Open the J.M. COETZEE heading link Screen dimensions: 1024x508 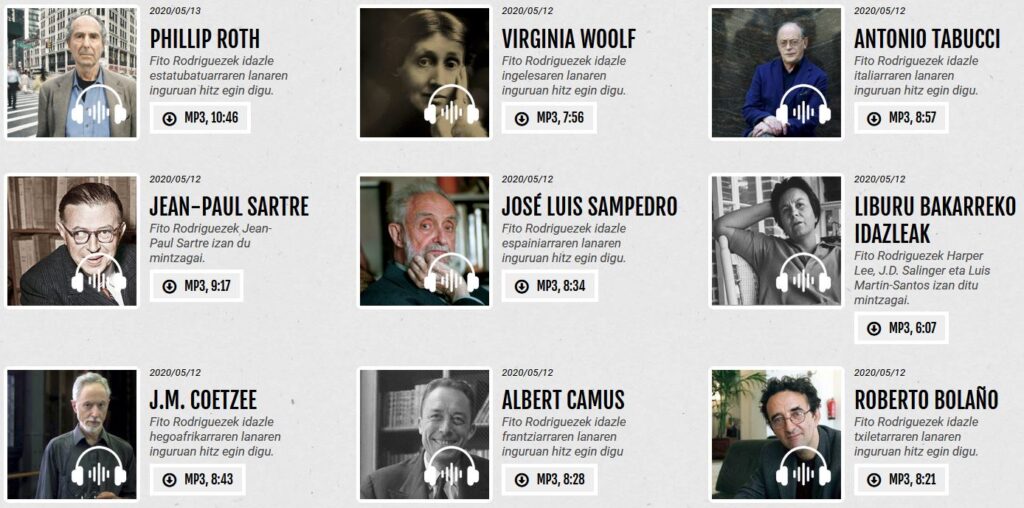coord(203,400)
